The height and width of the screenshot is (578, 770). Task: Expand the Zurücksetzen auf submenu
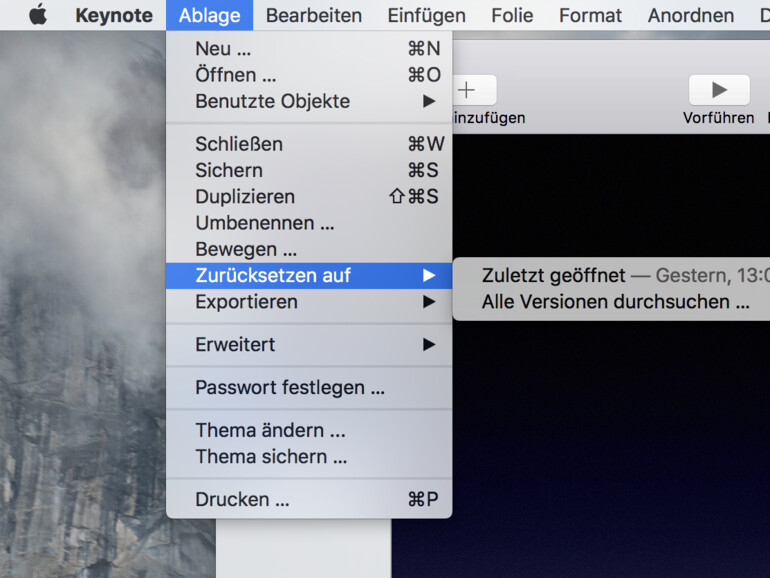[309, 275]
